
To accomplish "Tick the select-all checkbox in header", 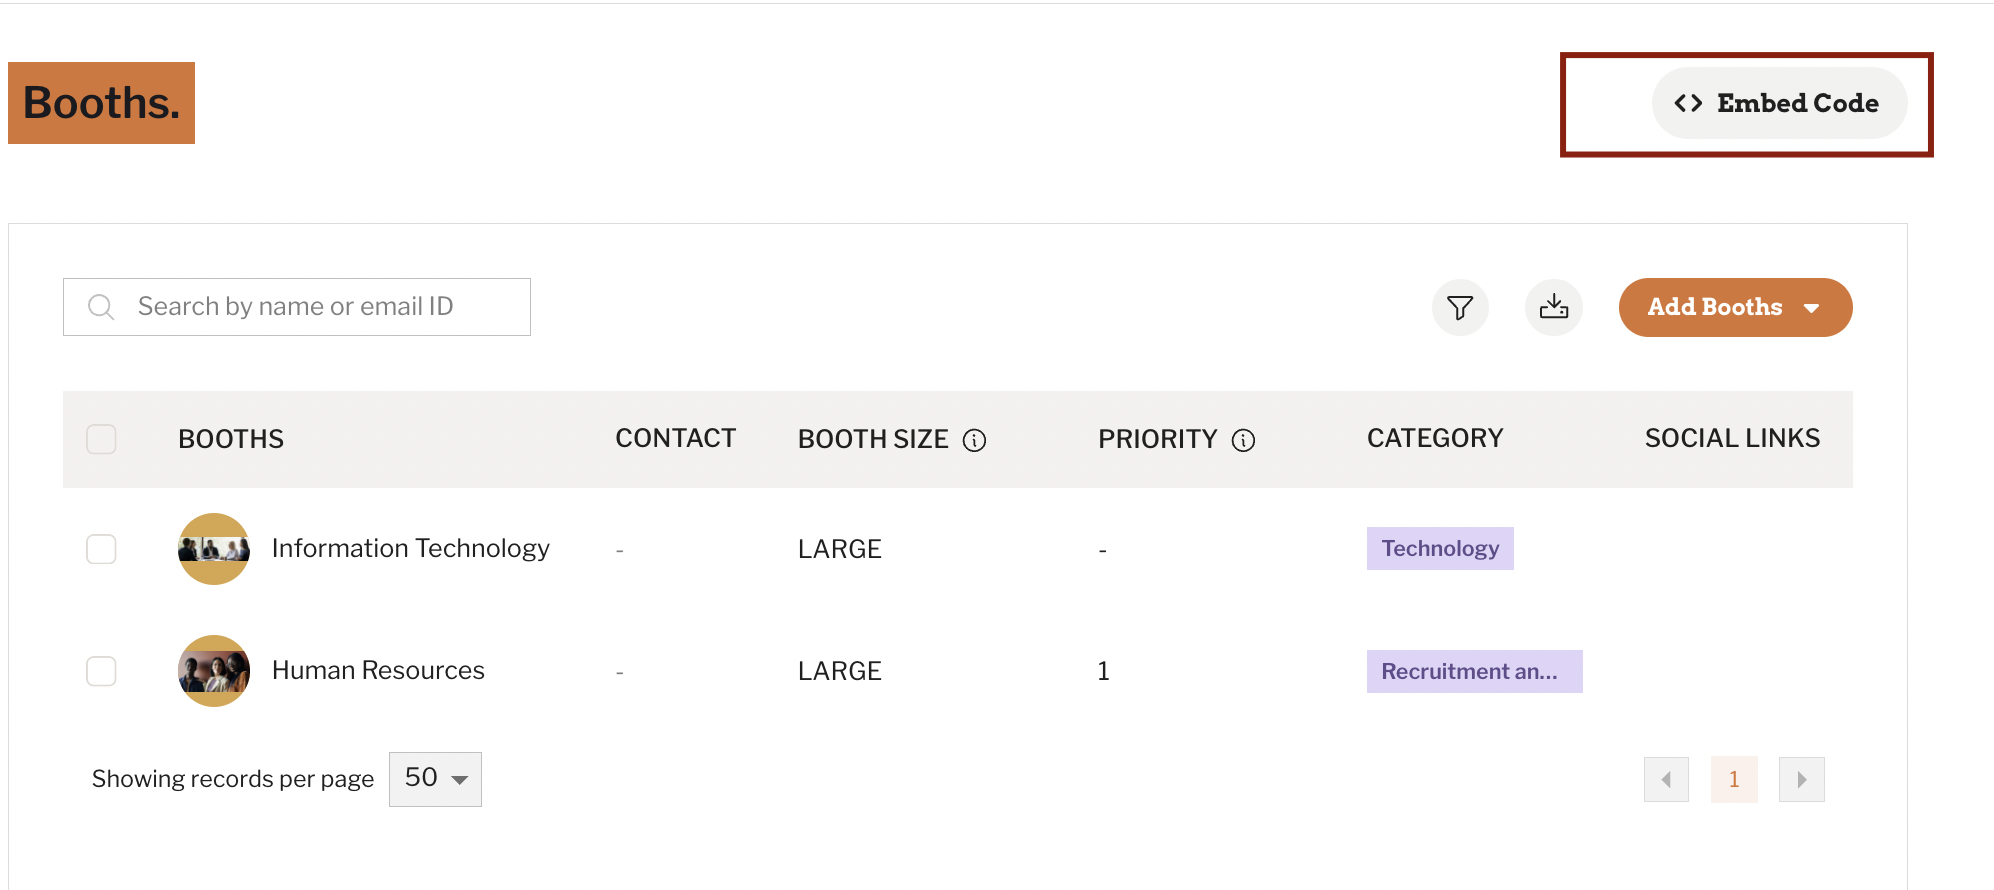I will (101, 439).
